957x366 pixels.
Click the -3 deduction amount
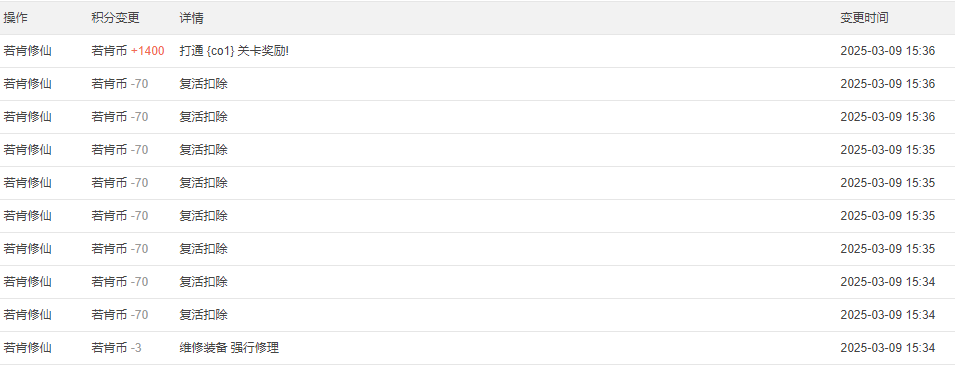click(135, 348)
